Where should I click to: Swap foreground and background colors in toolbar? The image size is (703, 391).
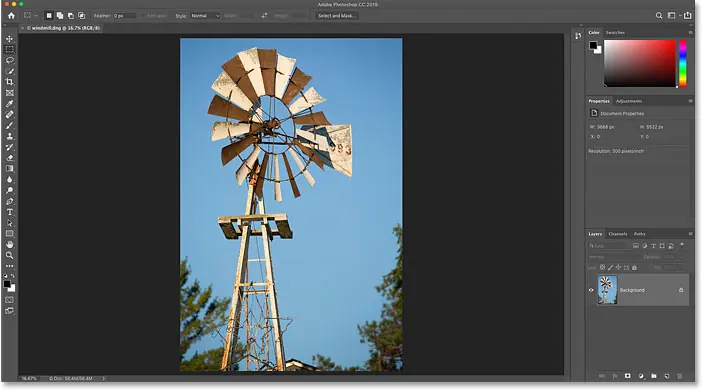coord(13,275)
